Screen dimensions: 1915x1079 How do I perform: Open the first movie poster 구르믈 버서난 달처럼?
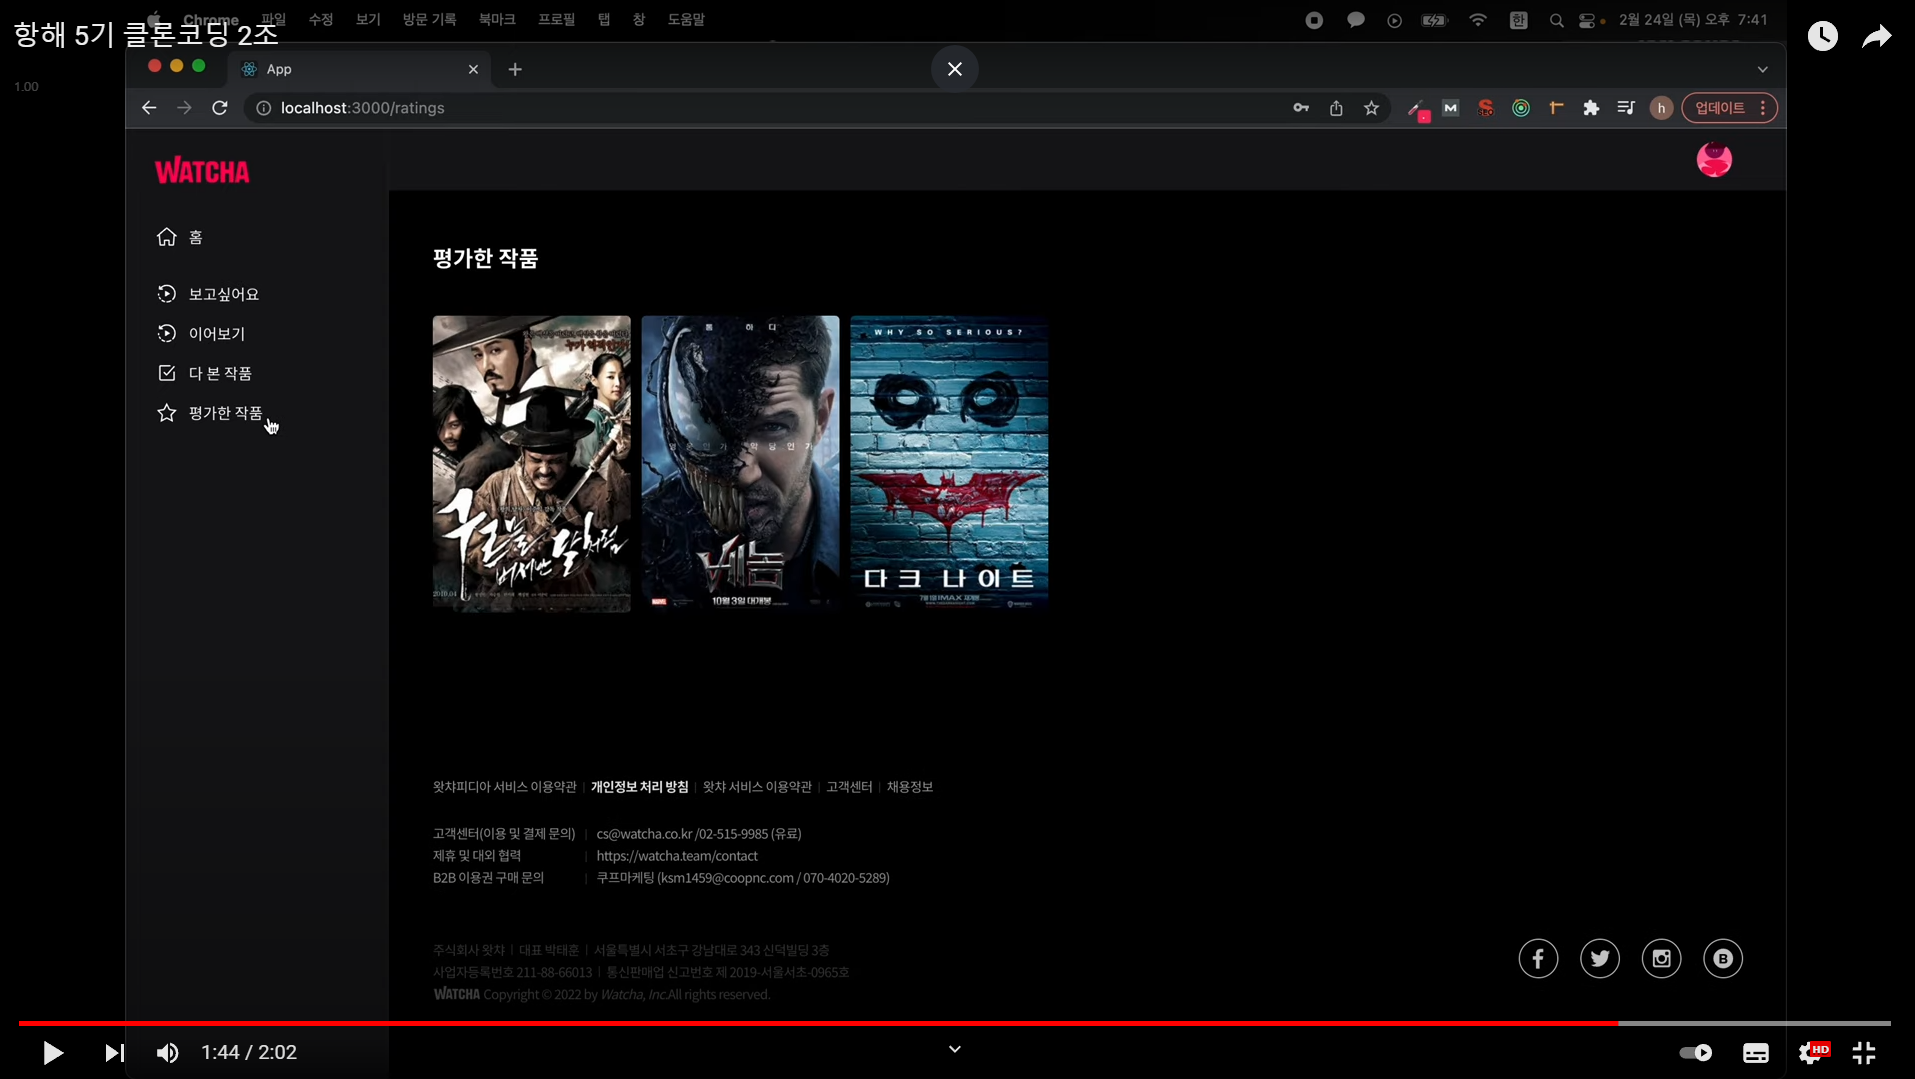point(531,464)
